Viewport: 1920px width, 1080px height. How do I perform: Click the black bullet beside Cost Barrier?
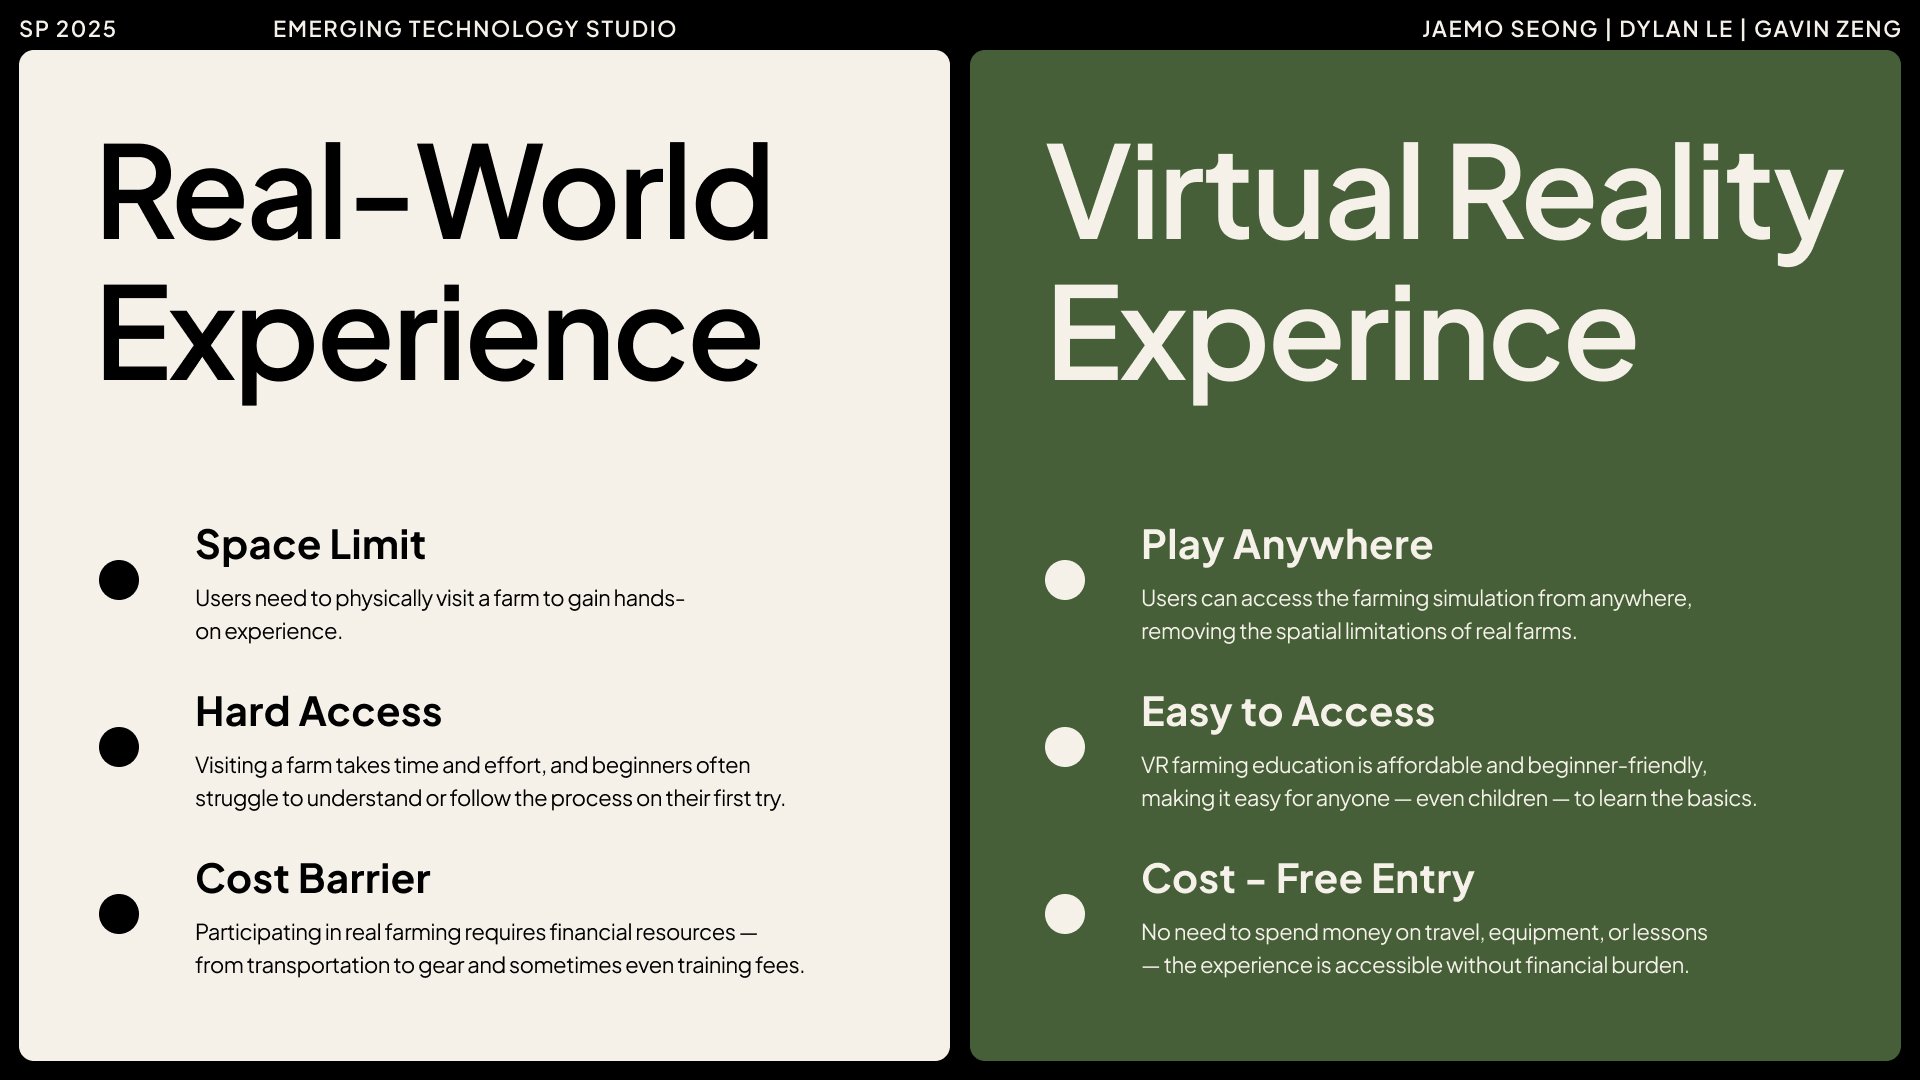click(x=119, y=914)
